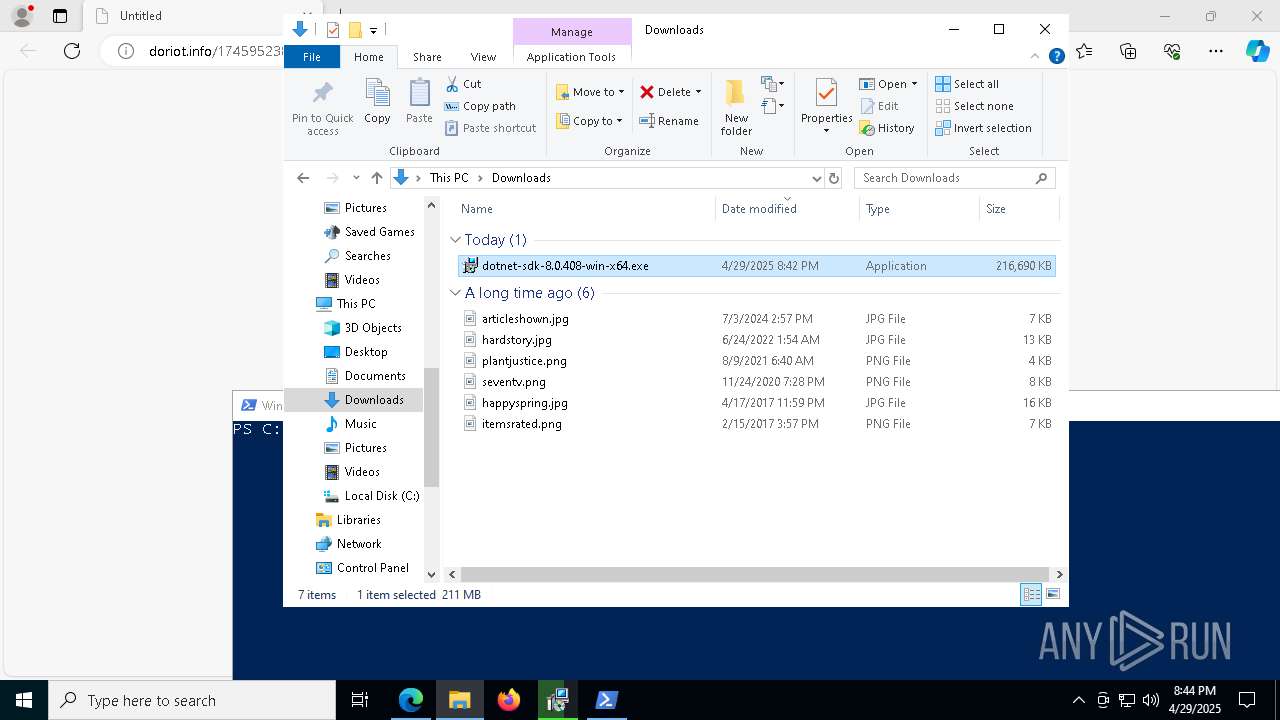Open PowerShell from taskbar

click(x=606, y=700)
